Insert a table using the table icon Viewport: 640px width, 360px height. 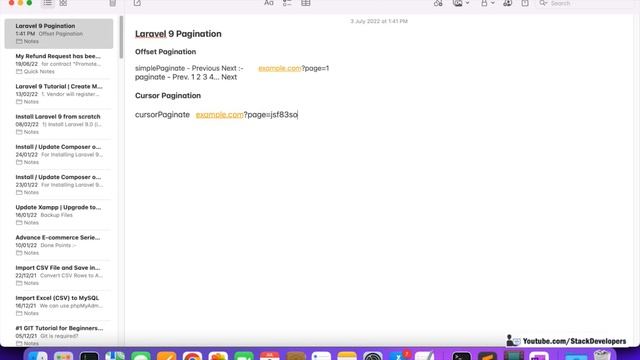pyautogui.click(x=306, y=3)
